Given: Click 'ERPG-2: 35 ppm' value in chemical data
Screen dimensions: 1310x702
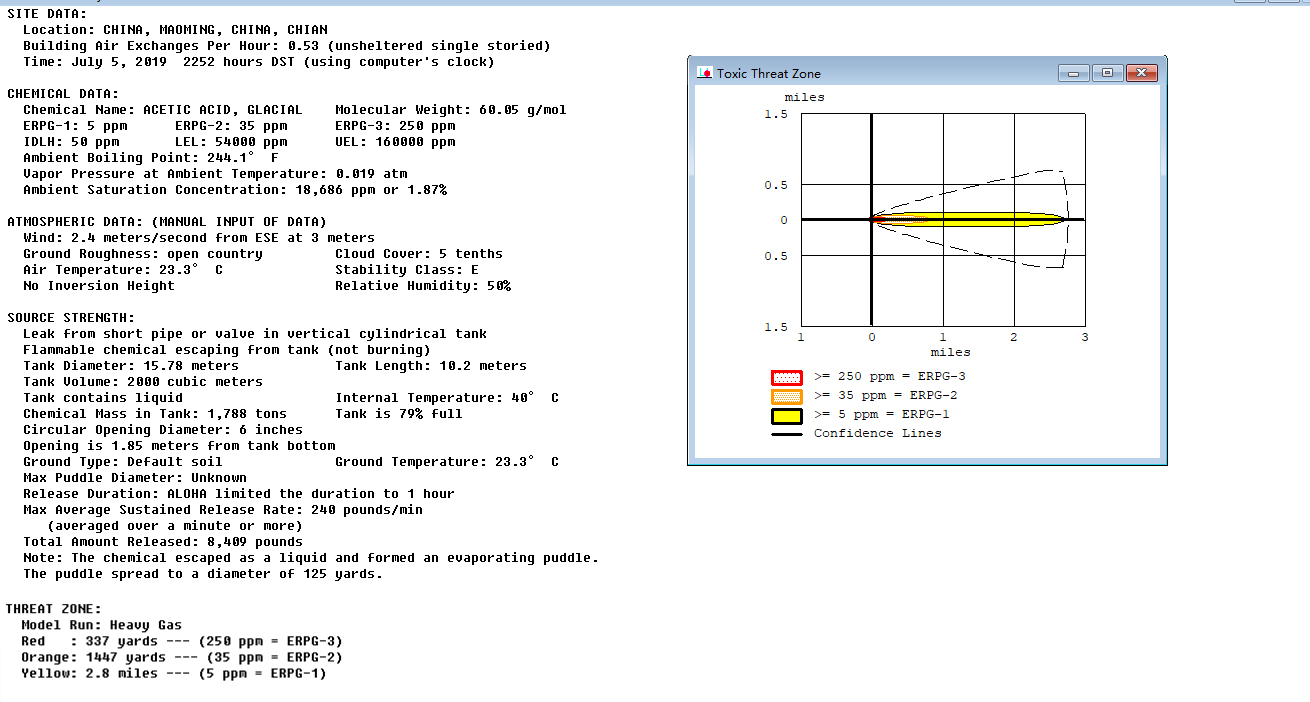Looking at the screenshot, I should click(231, 126).
